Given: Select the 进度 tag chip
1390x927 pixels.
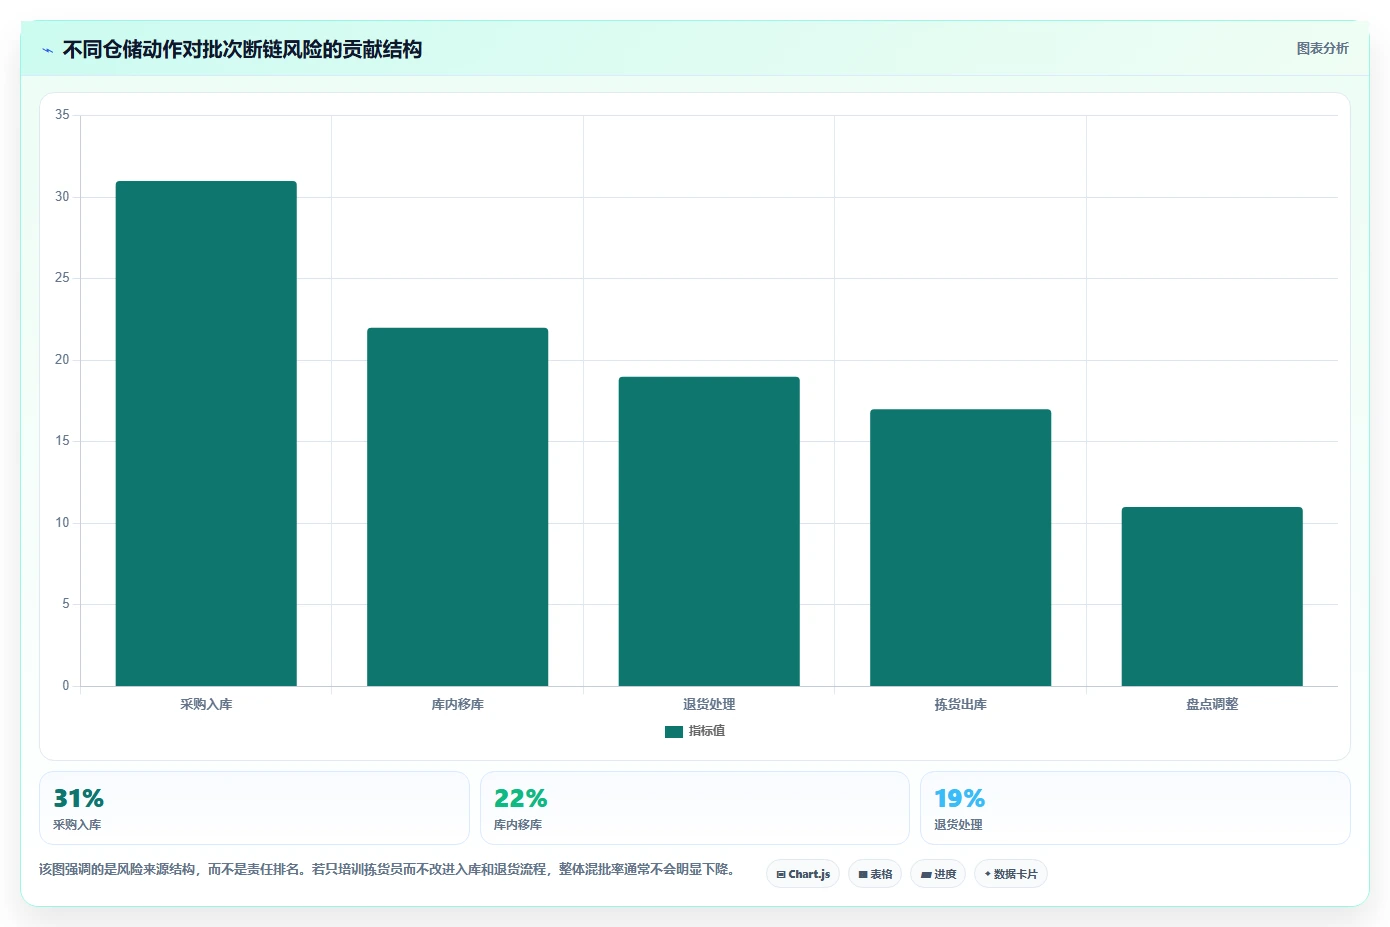Looking at the screenshot, I should tap(938, 874).
